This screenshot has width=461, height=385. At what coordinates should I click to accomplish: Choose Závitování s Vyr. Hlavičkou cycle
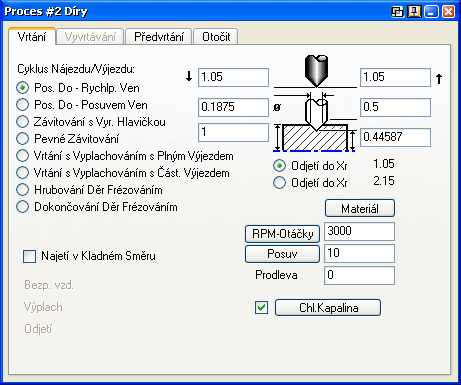tap(91, 122)
